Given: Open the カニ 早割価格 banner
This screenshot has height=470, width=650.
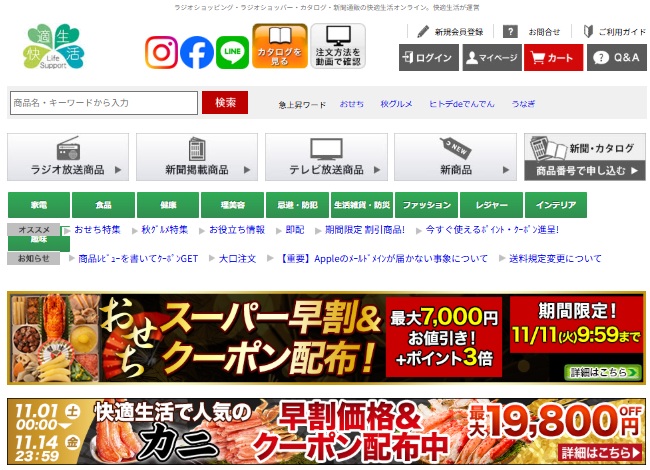Looking at the screenshot, I should click(x=326, y=431).
